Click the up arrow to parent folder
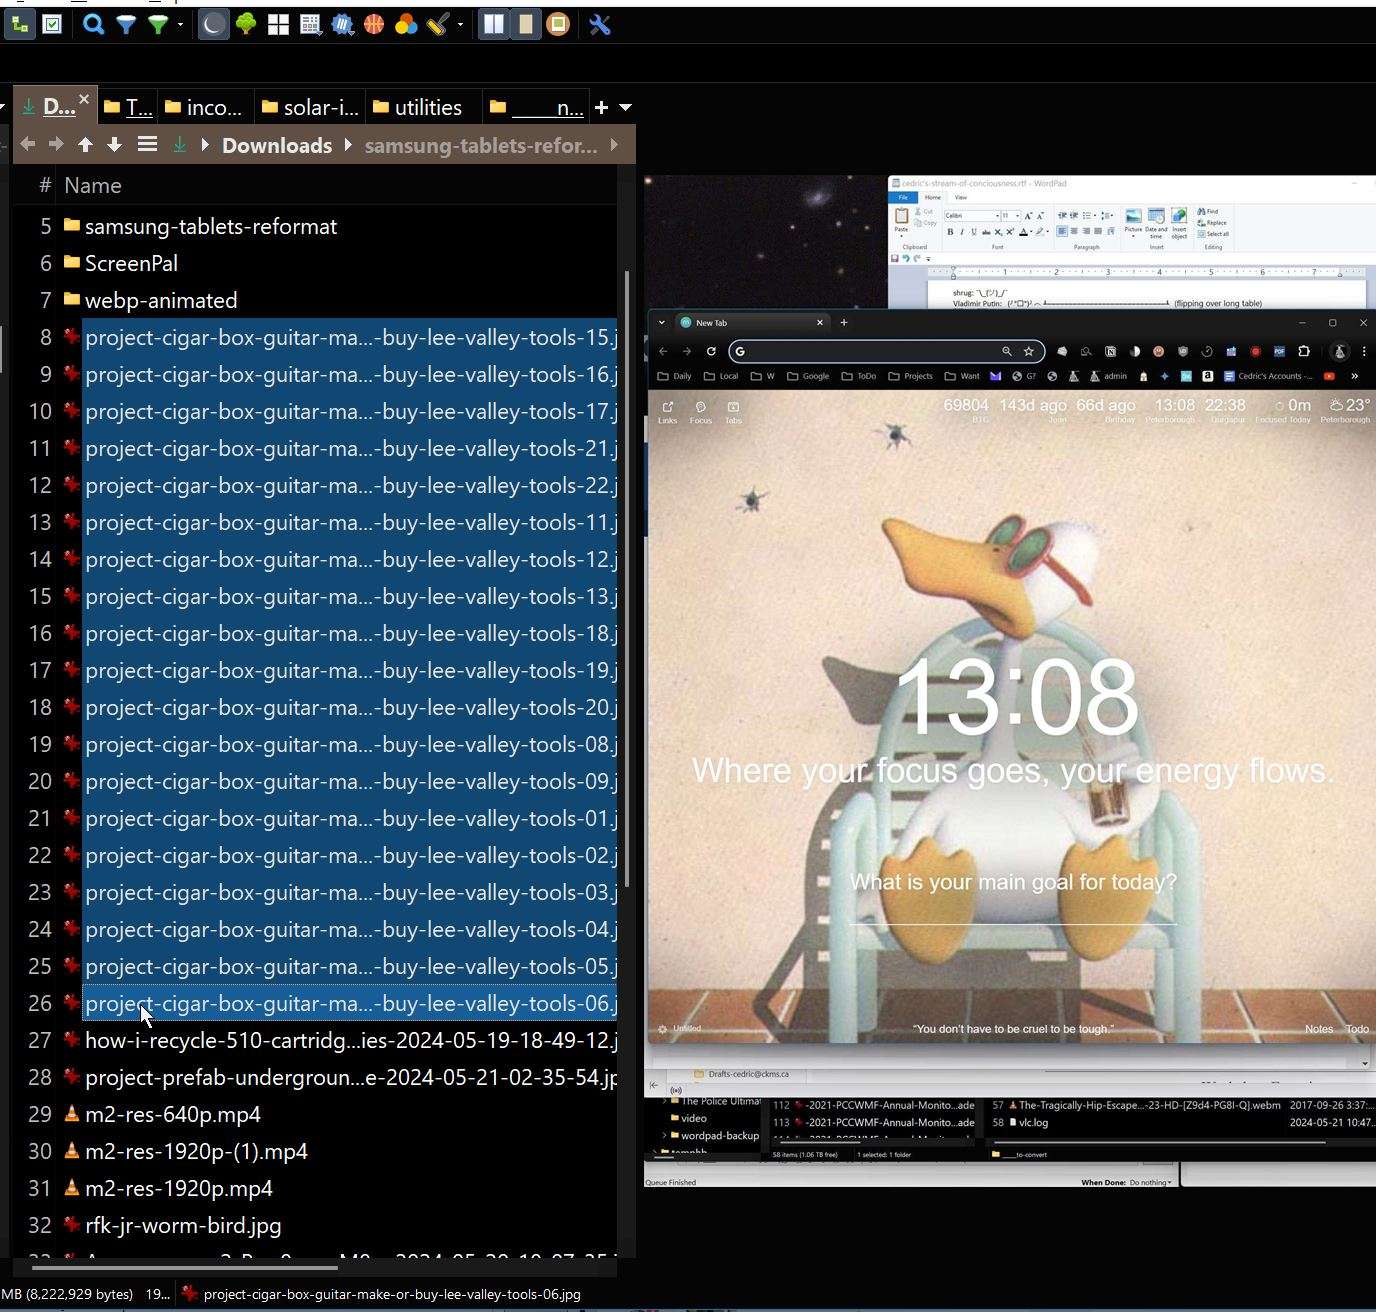 [86, 145]
